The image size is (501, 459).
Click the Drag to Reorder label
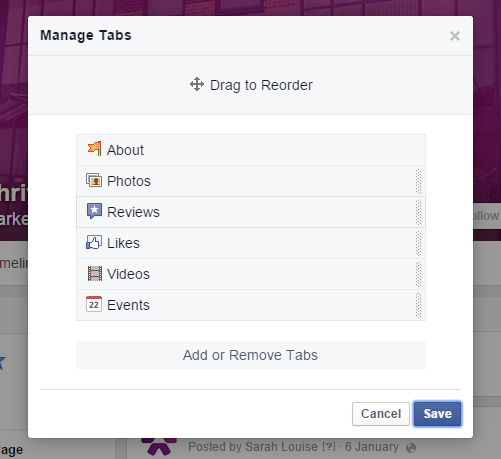point(261,85)
